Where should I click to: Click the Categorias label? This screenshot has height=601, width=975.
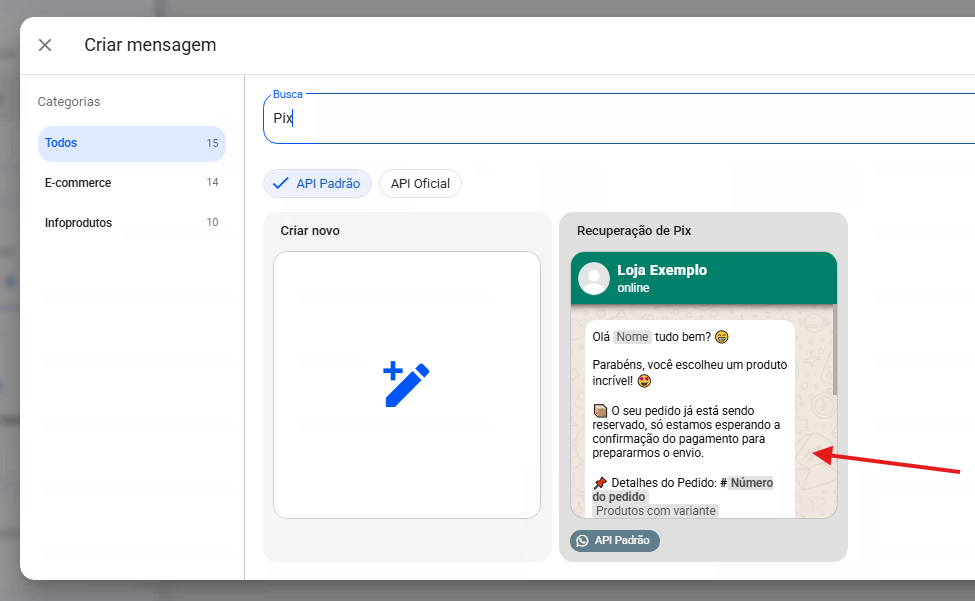tap(68, 101)
